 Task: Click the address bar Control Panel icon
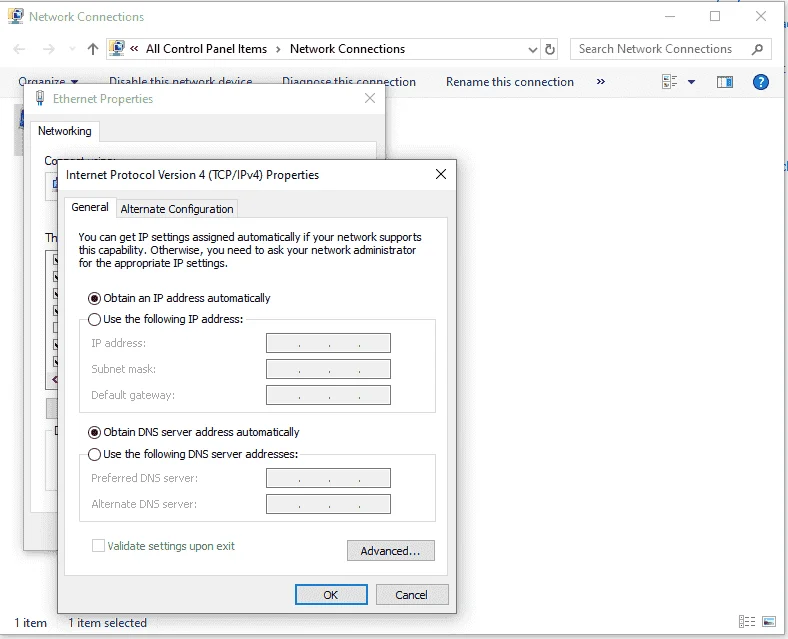[117, 48]
